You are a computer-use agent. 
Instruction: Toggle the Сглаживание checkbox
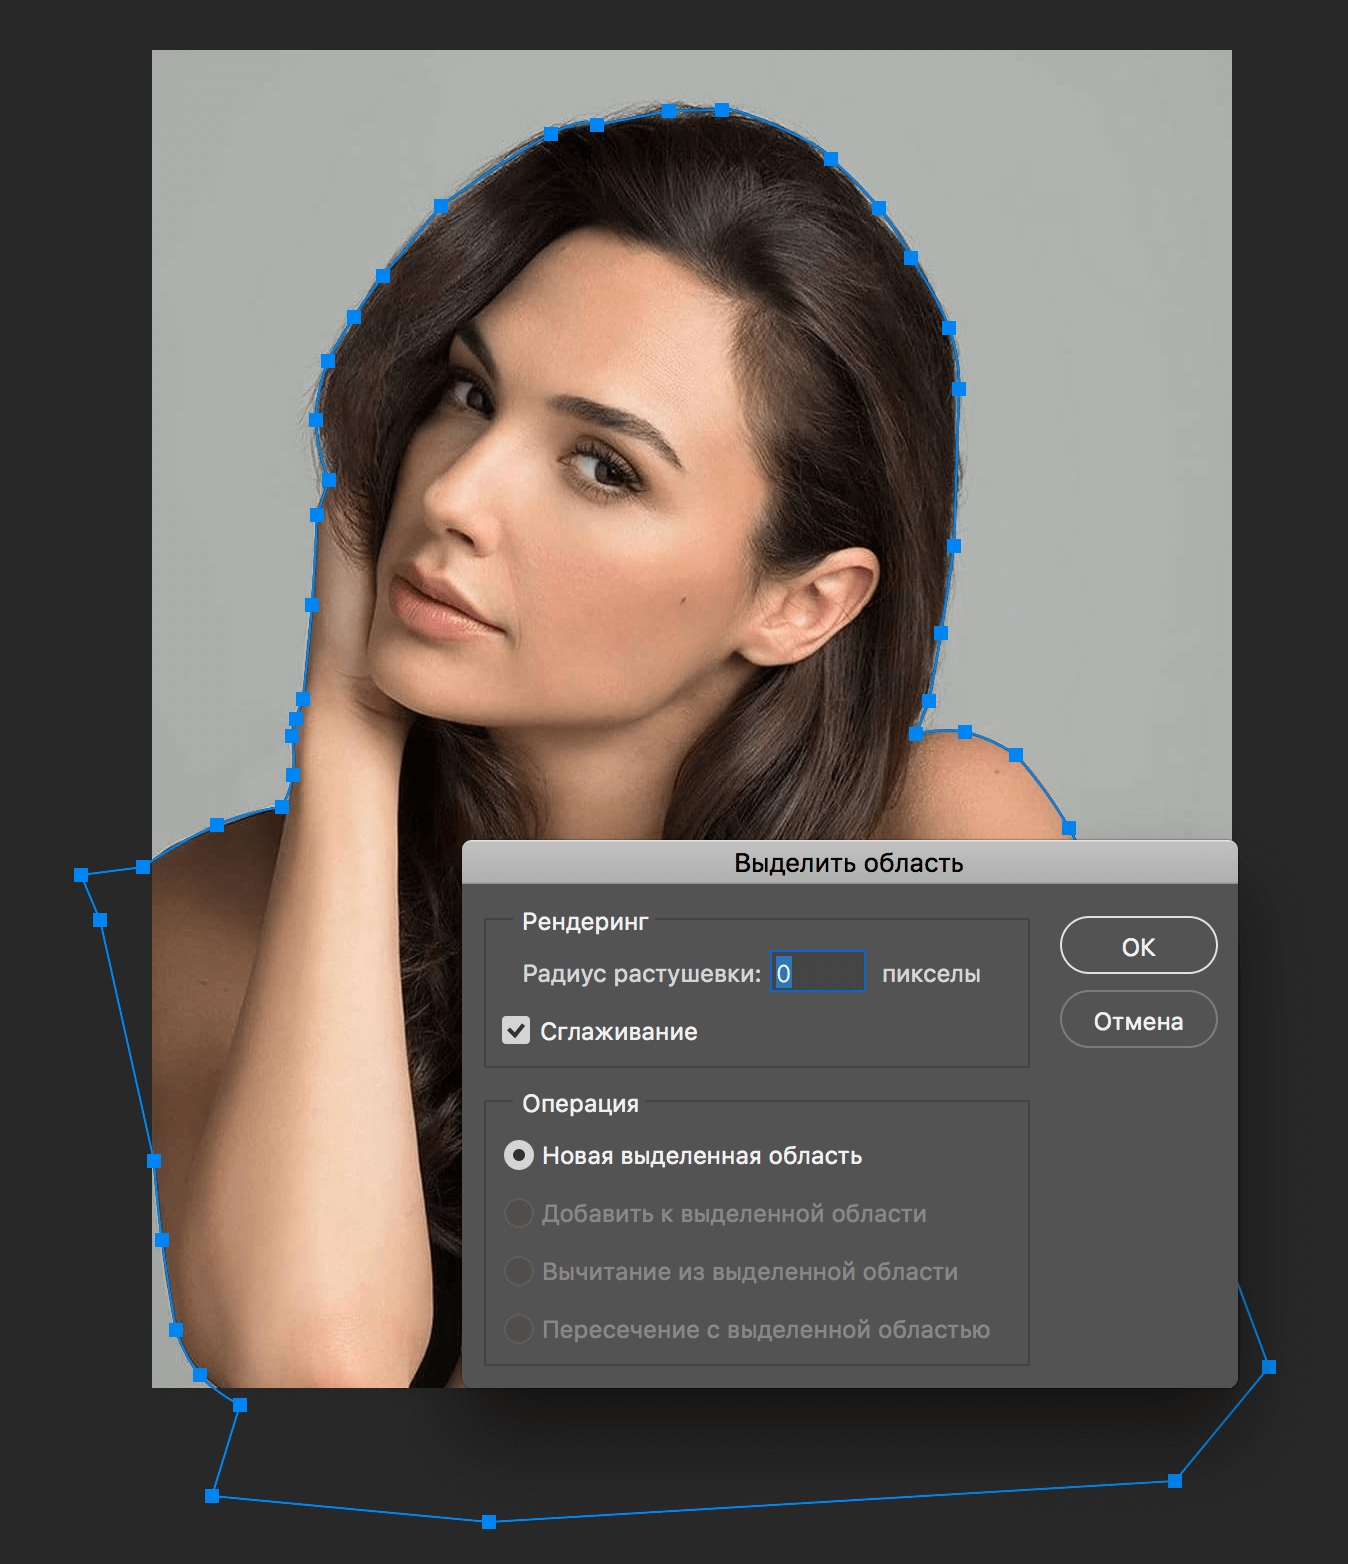[x=516, y=1030]
